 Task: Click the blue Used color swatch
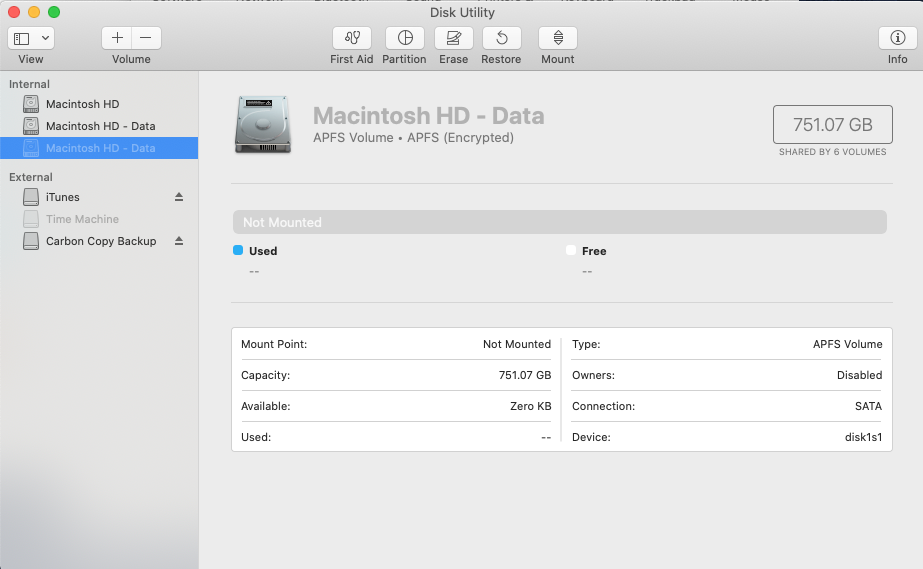[238, 250]
